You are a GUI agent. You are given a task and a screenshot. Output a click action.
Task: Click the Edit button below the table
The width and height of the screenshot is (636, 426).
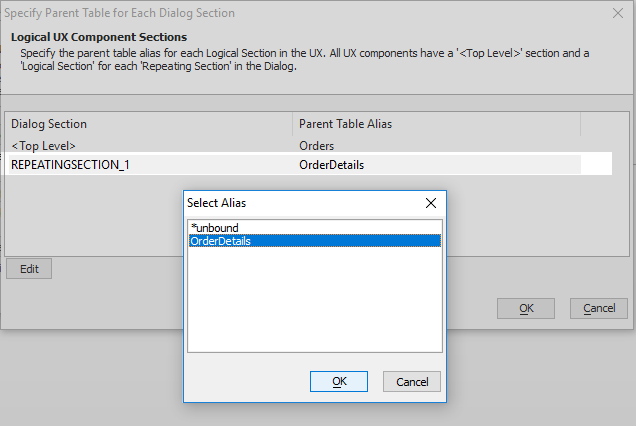click(29, 269)
